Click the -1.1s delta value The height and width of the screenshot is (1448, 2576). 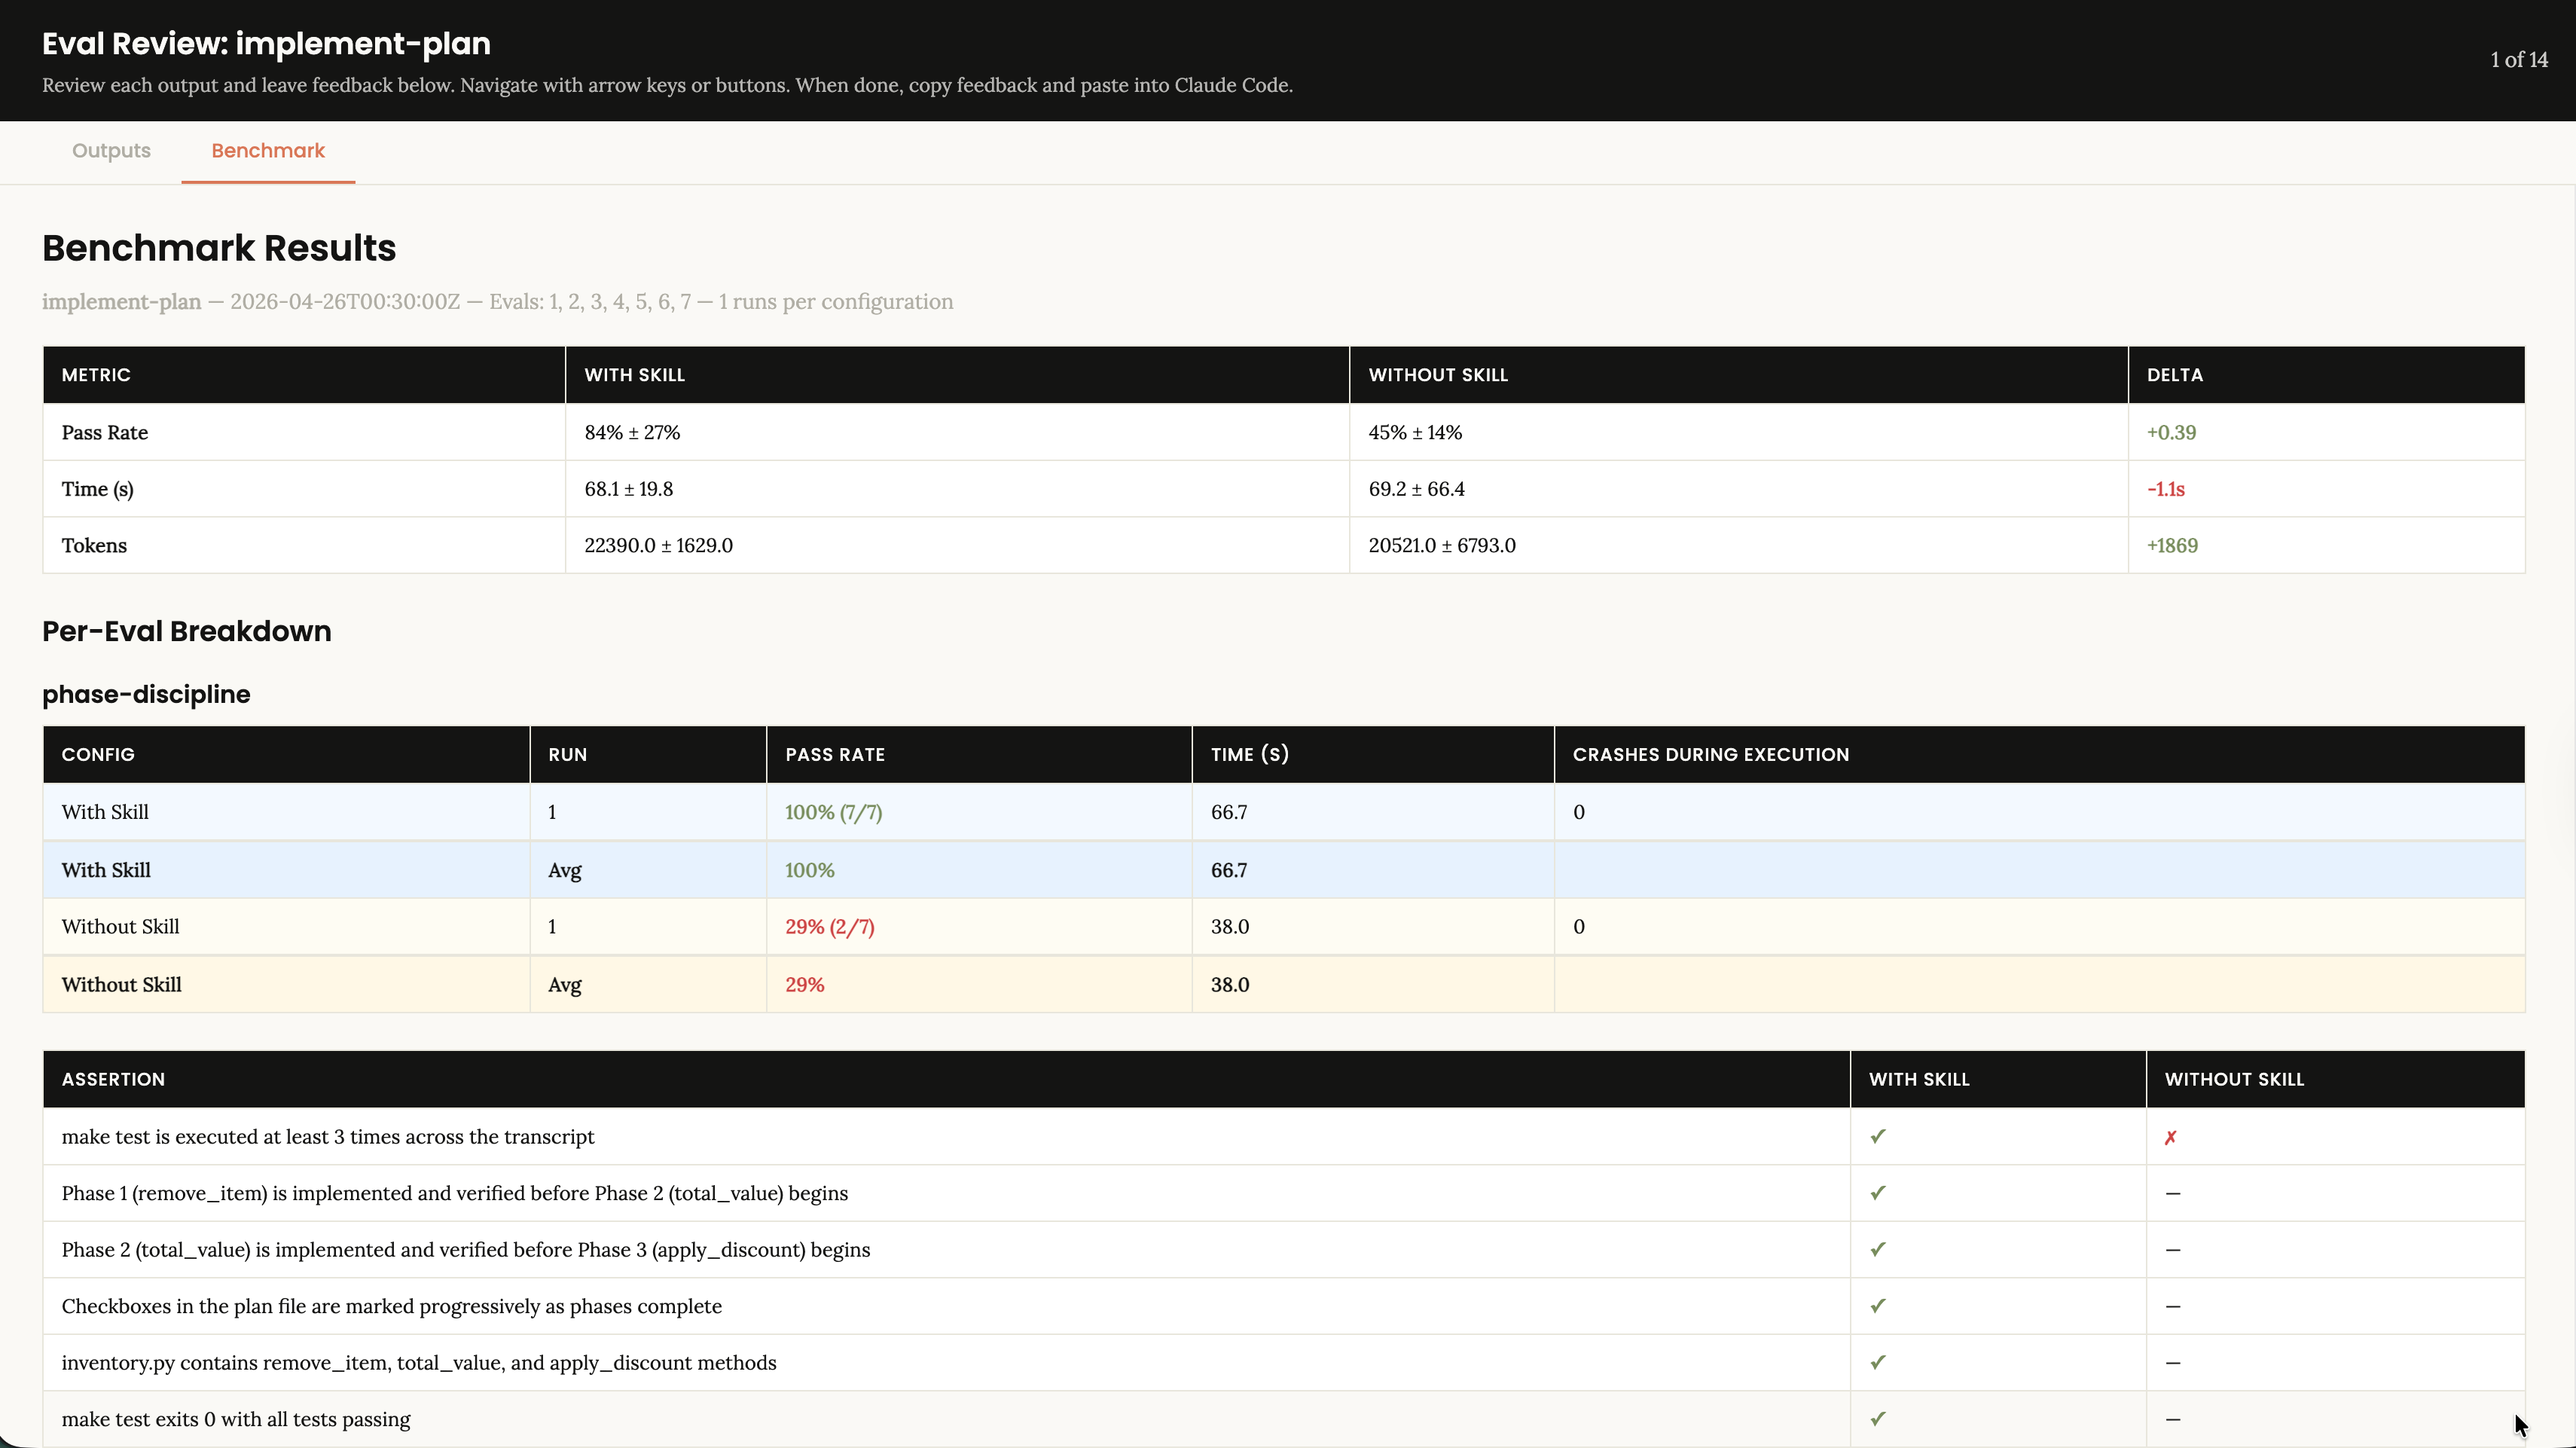pos(2166,489)
